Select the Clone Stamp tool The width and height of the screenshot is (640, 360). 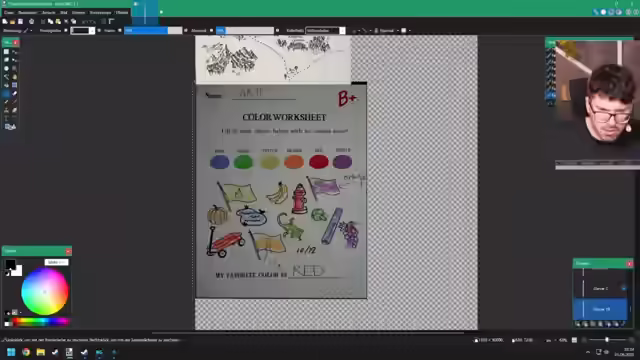(6, 110)
